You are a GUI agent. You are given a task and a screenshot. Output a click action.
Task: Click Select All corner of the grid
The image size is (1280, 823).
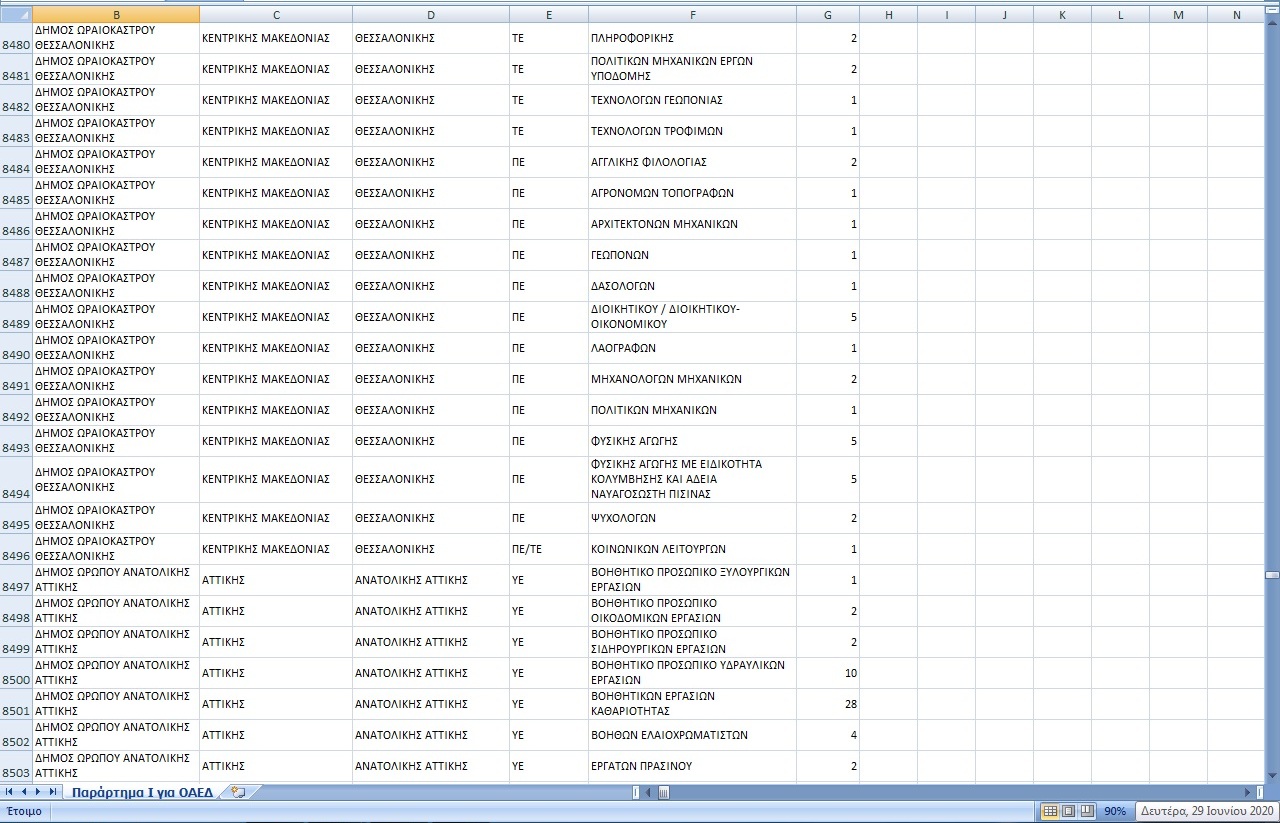(16, 15)
